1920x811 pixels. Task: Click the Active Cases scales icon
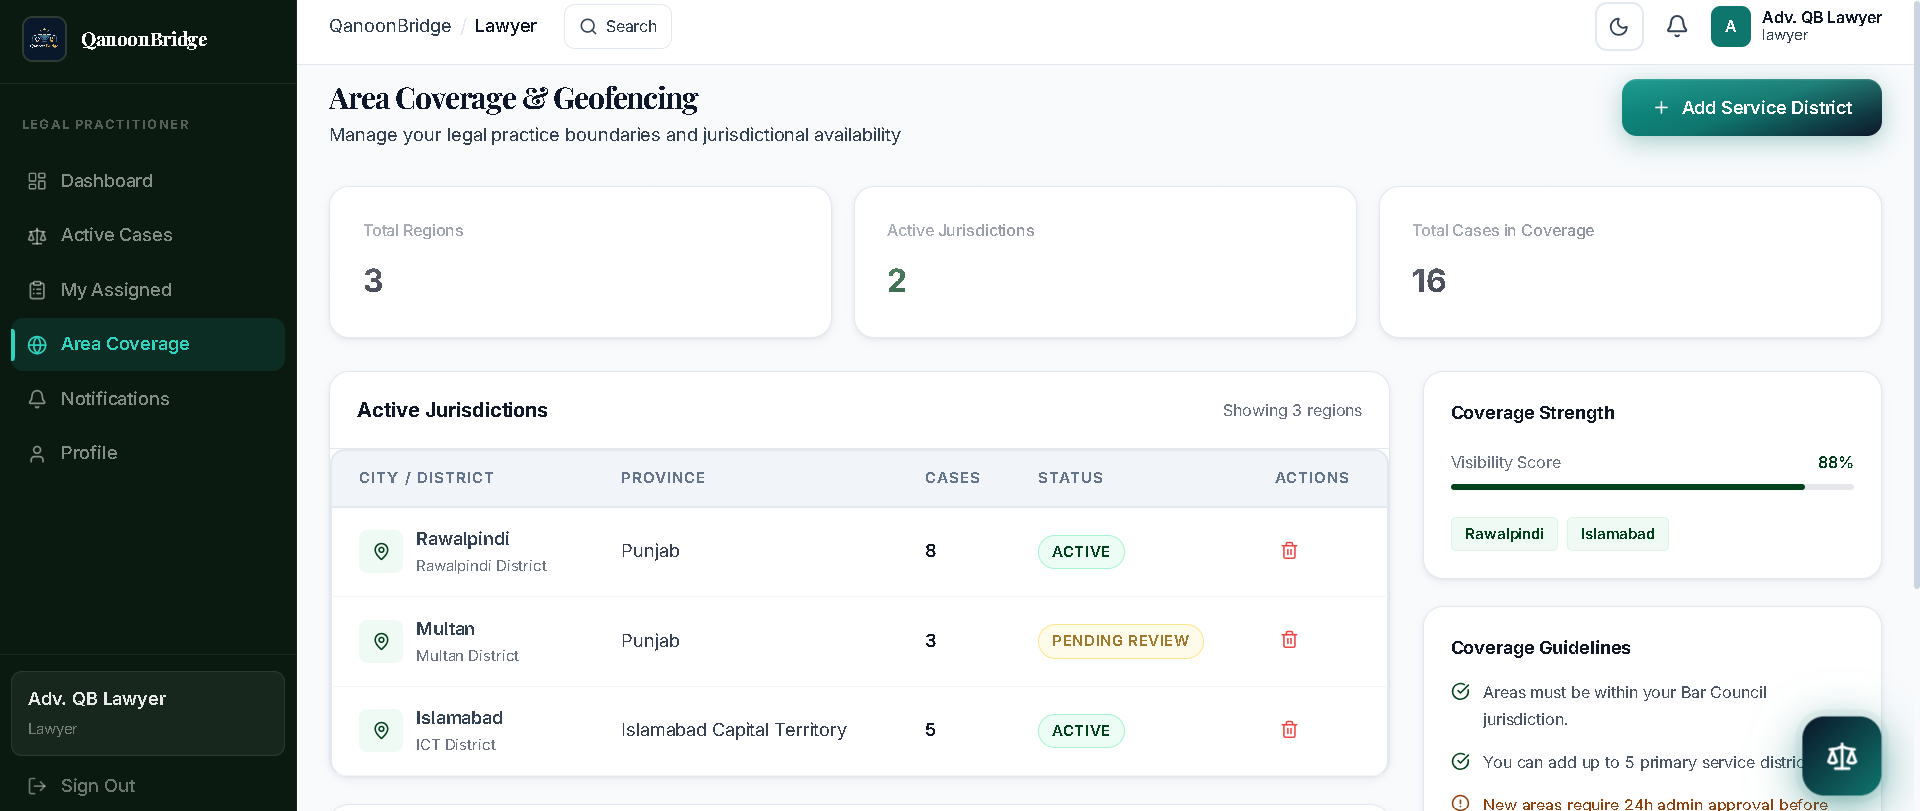coord(37,236)
